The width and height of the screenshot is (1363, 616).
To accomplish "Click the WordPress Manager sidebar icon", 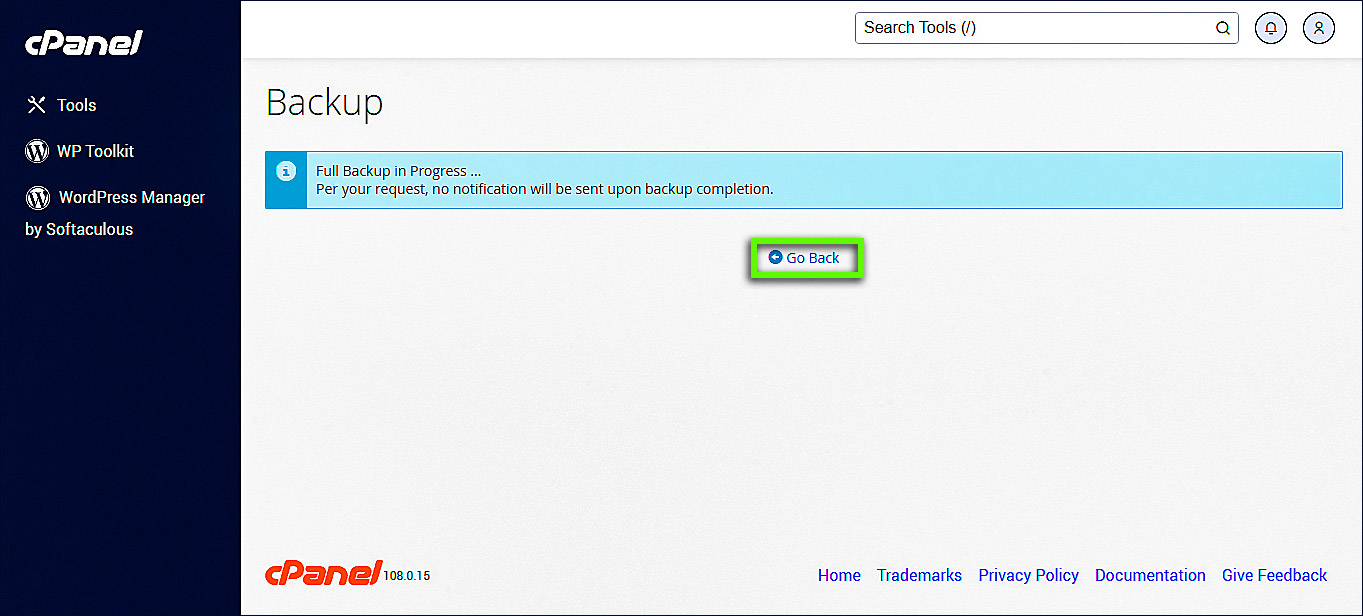I will [38, 197].
